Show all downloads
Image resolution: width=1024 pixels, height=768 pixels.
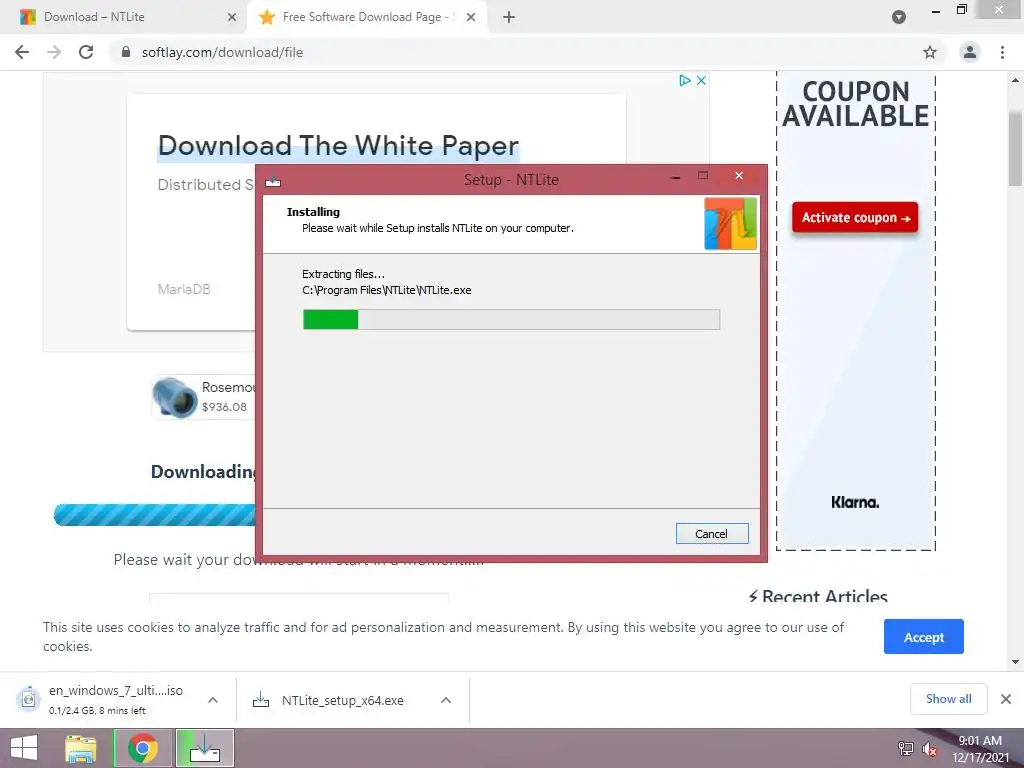pyautogui.click(x=948, y=699)
